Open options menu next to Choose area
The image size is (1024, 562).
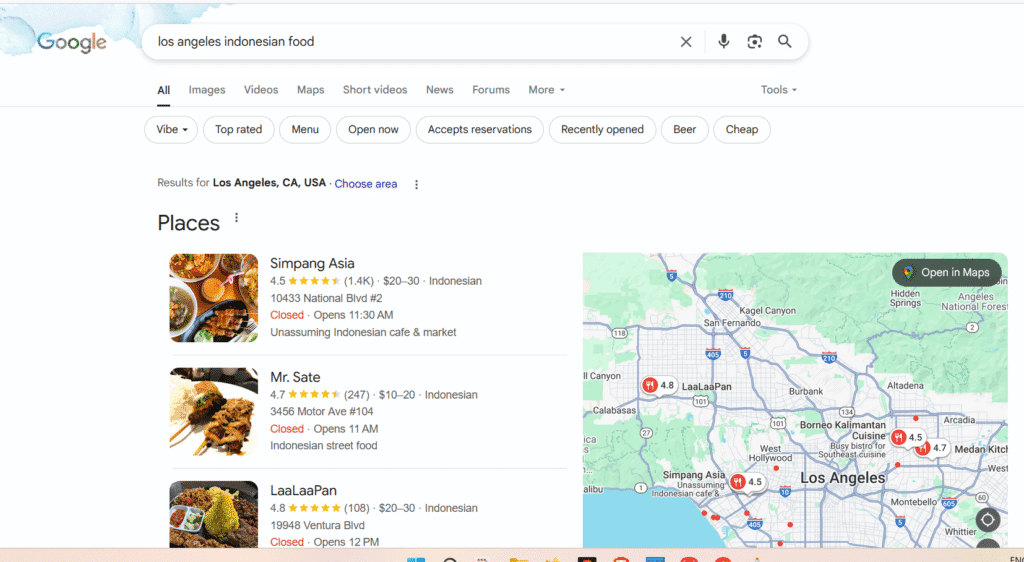point(416,184)
